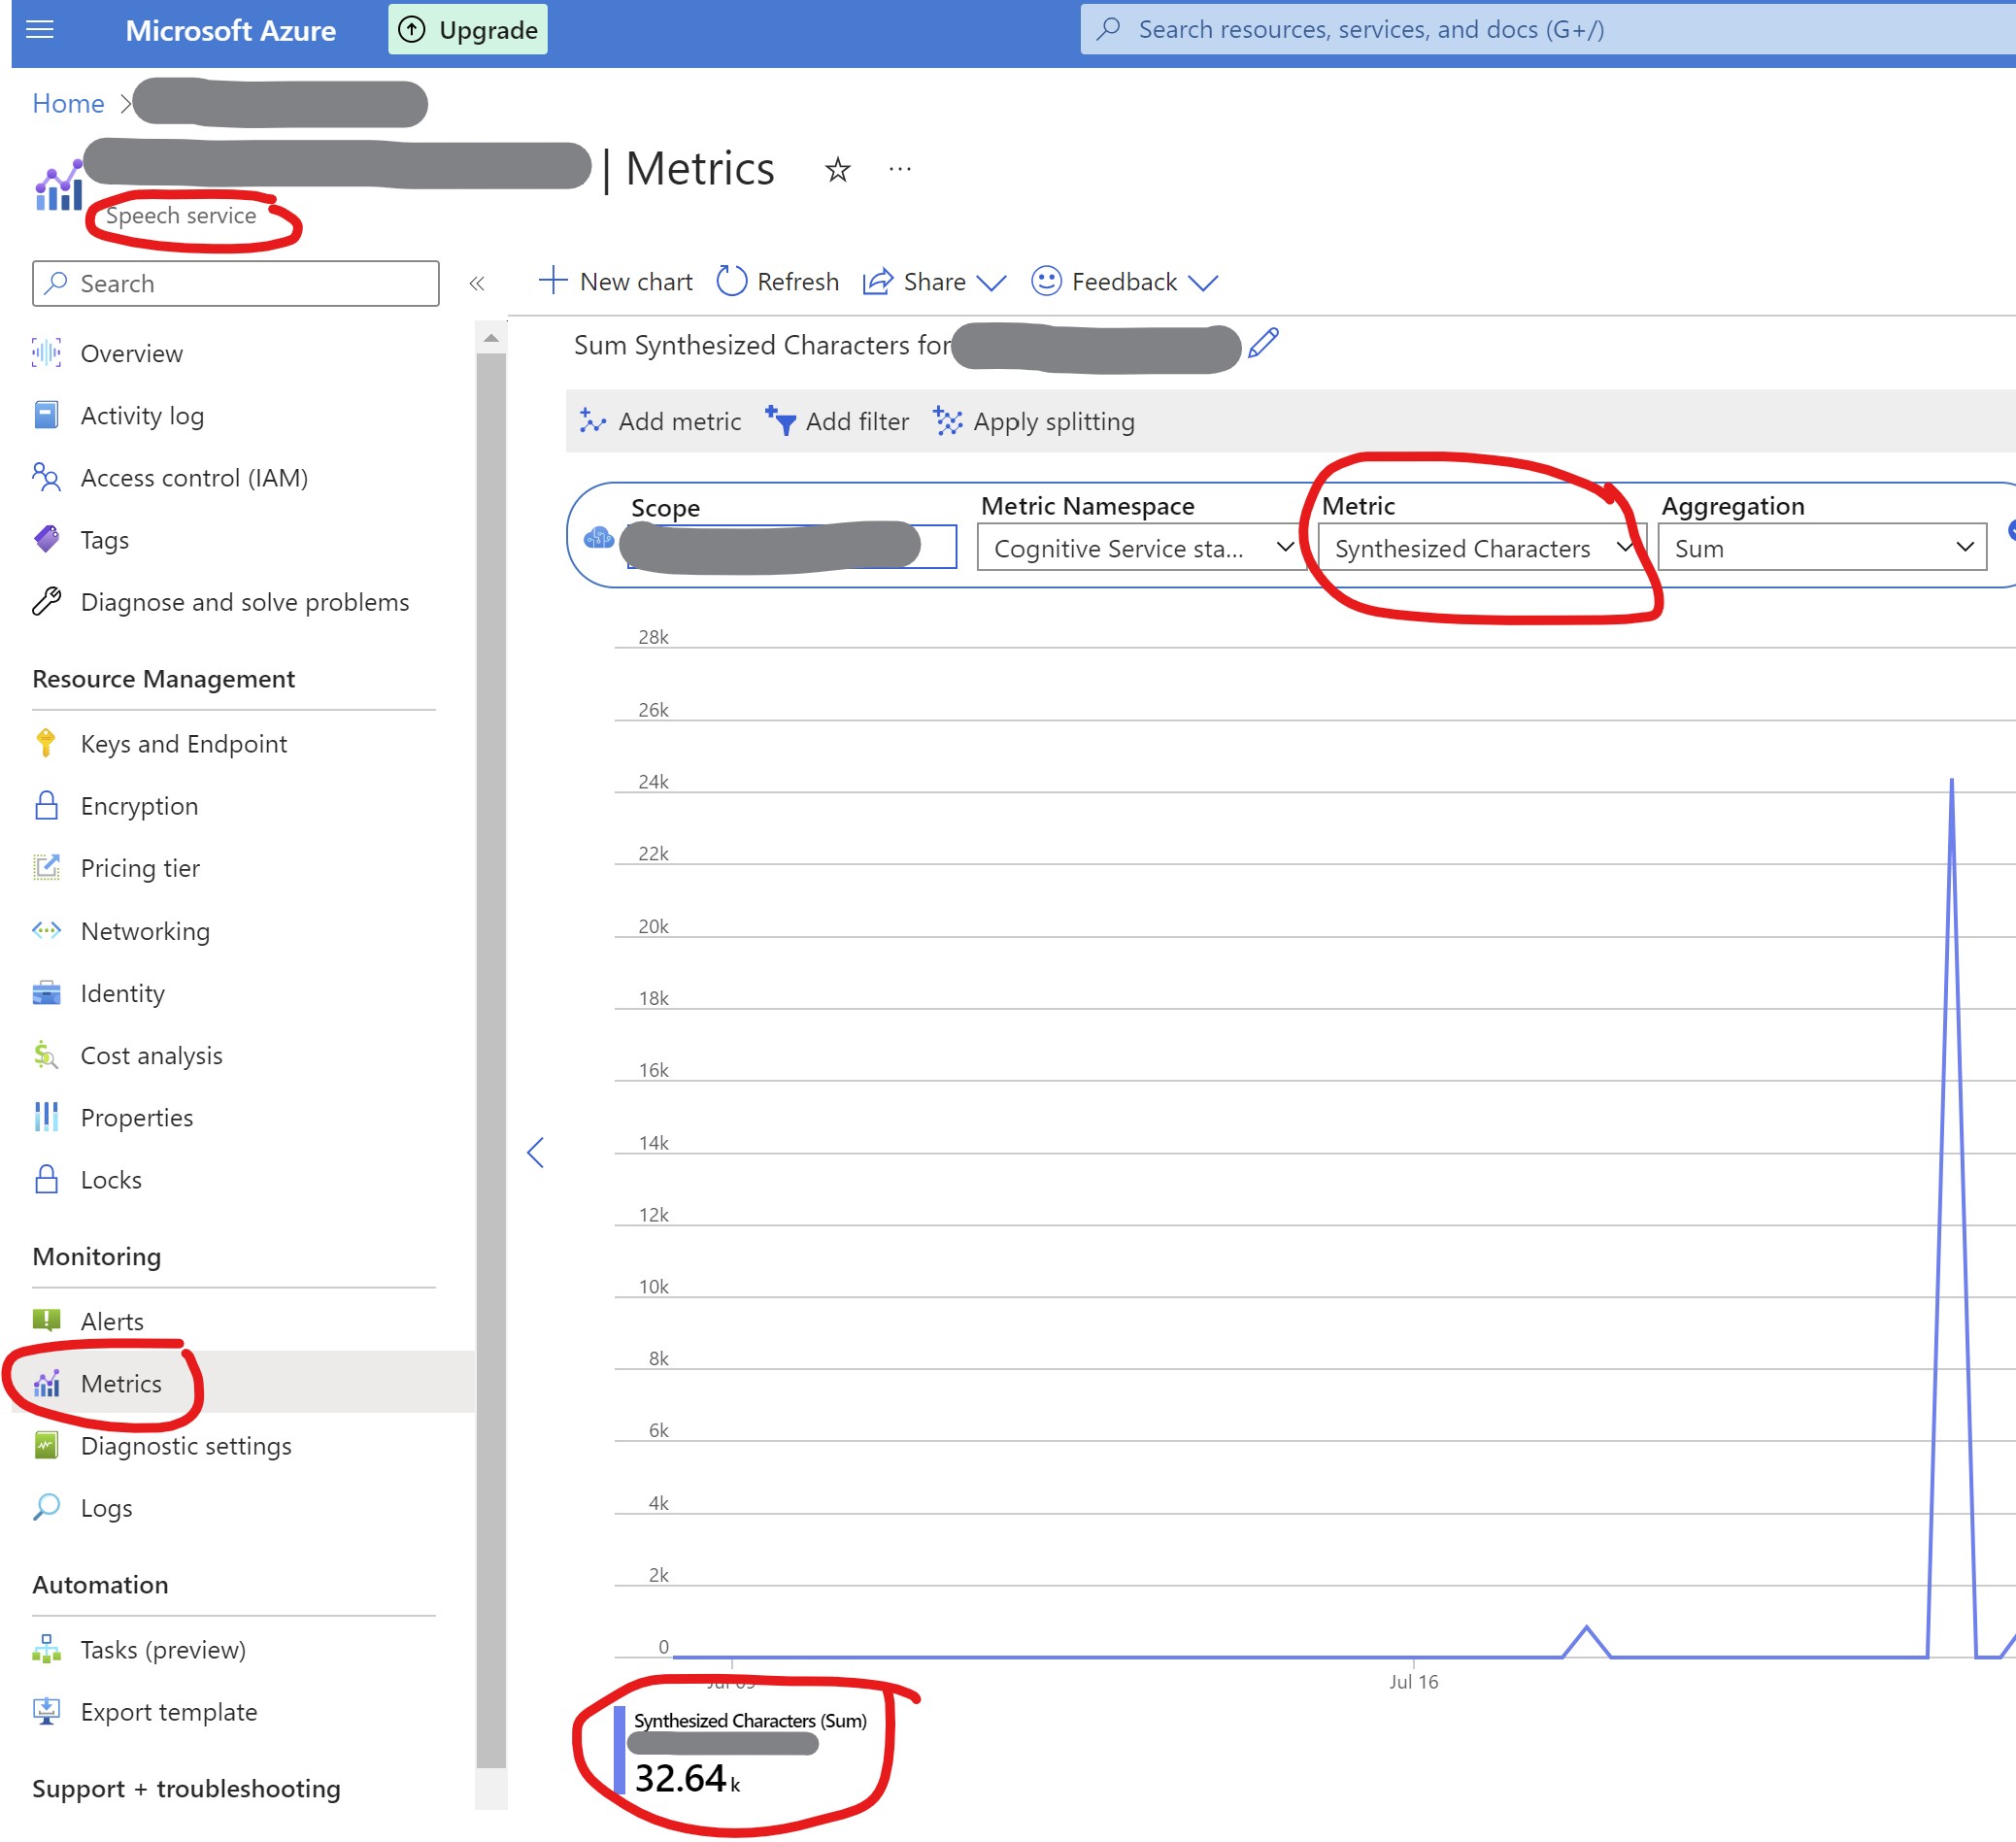Click the Logs magnifier icon
The width and height of the screenshot is (2016, 1842).
coord(47,1508)
